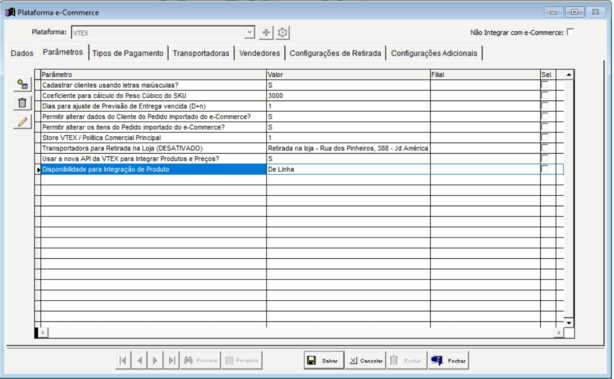Click the Excluir button
Image resolution: width=614 pixels, height=379 pixels.
407,360
